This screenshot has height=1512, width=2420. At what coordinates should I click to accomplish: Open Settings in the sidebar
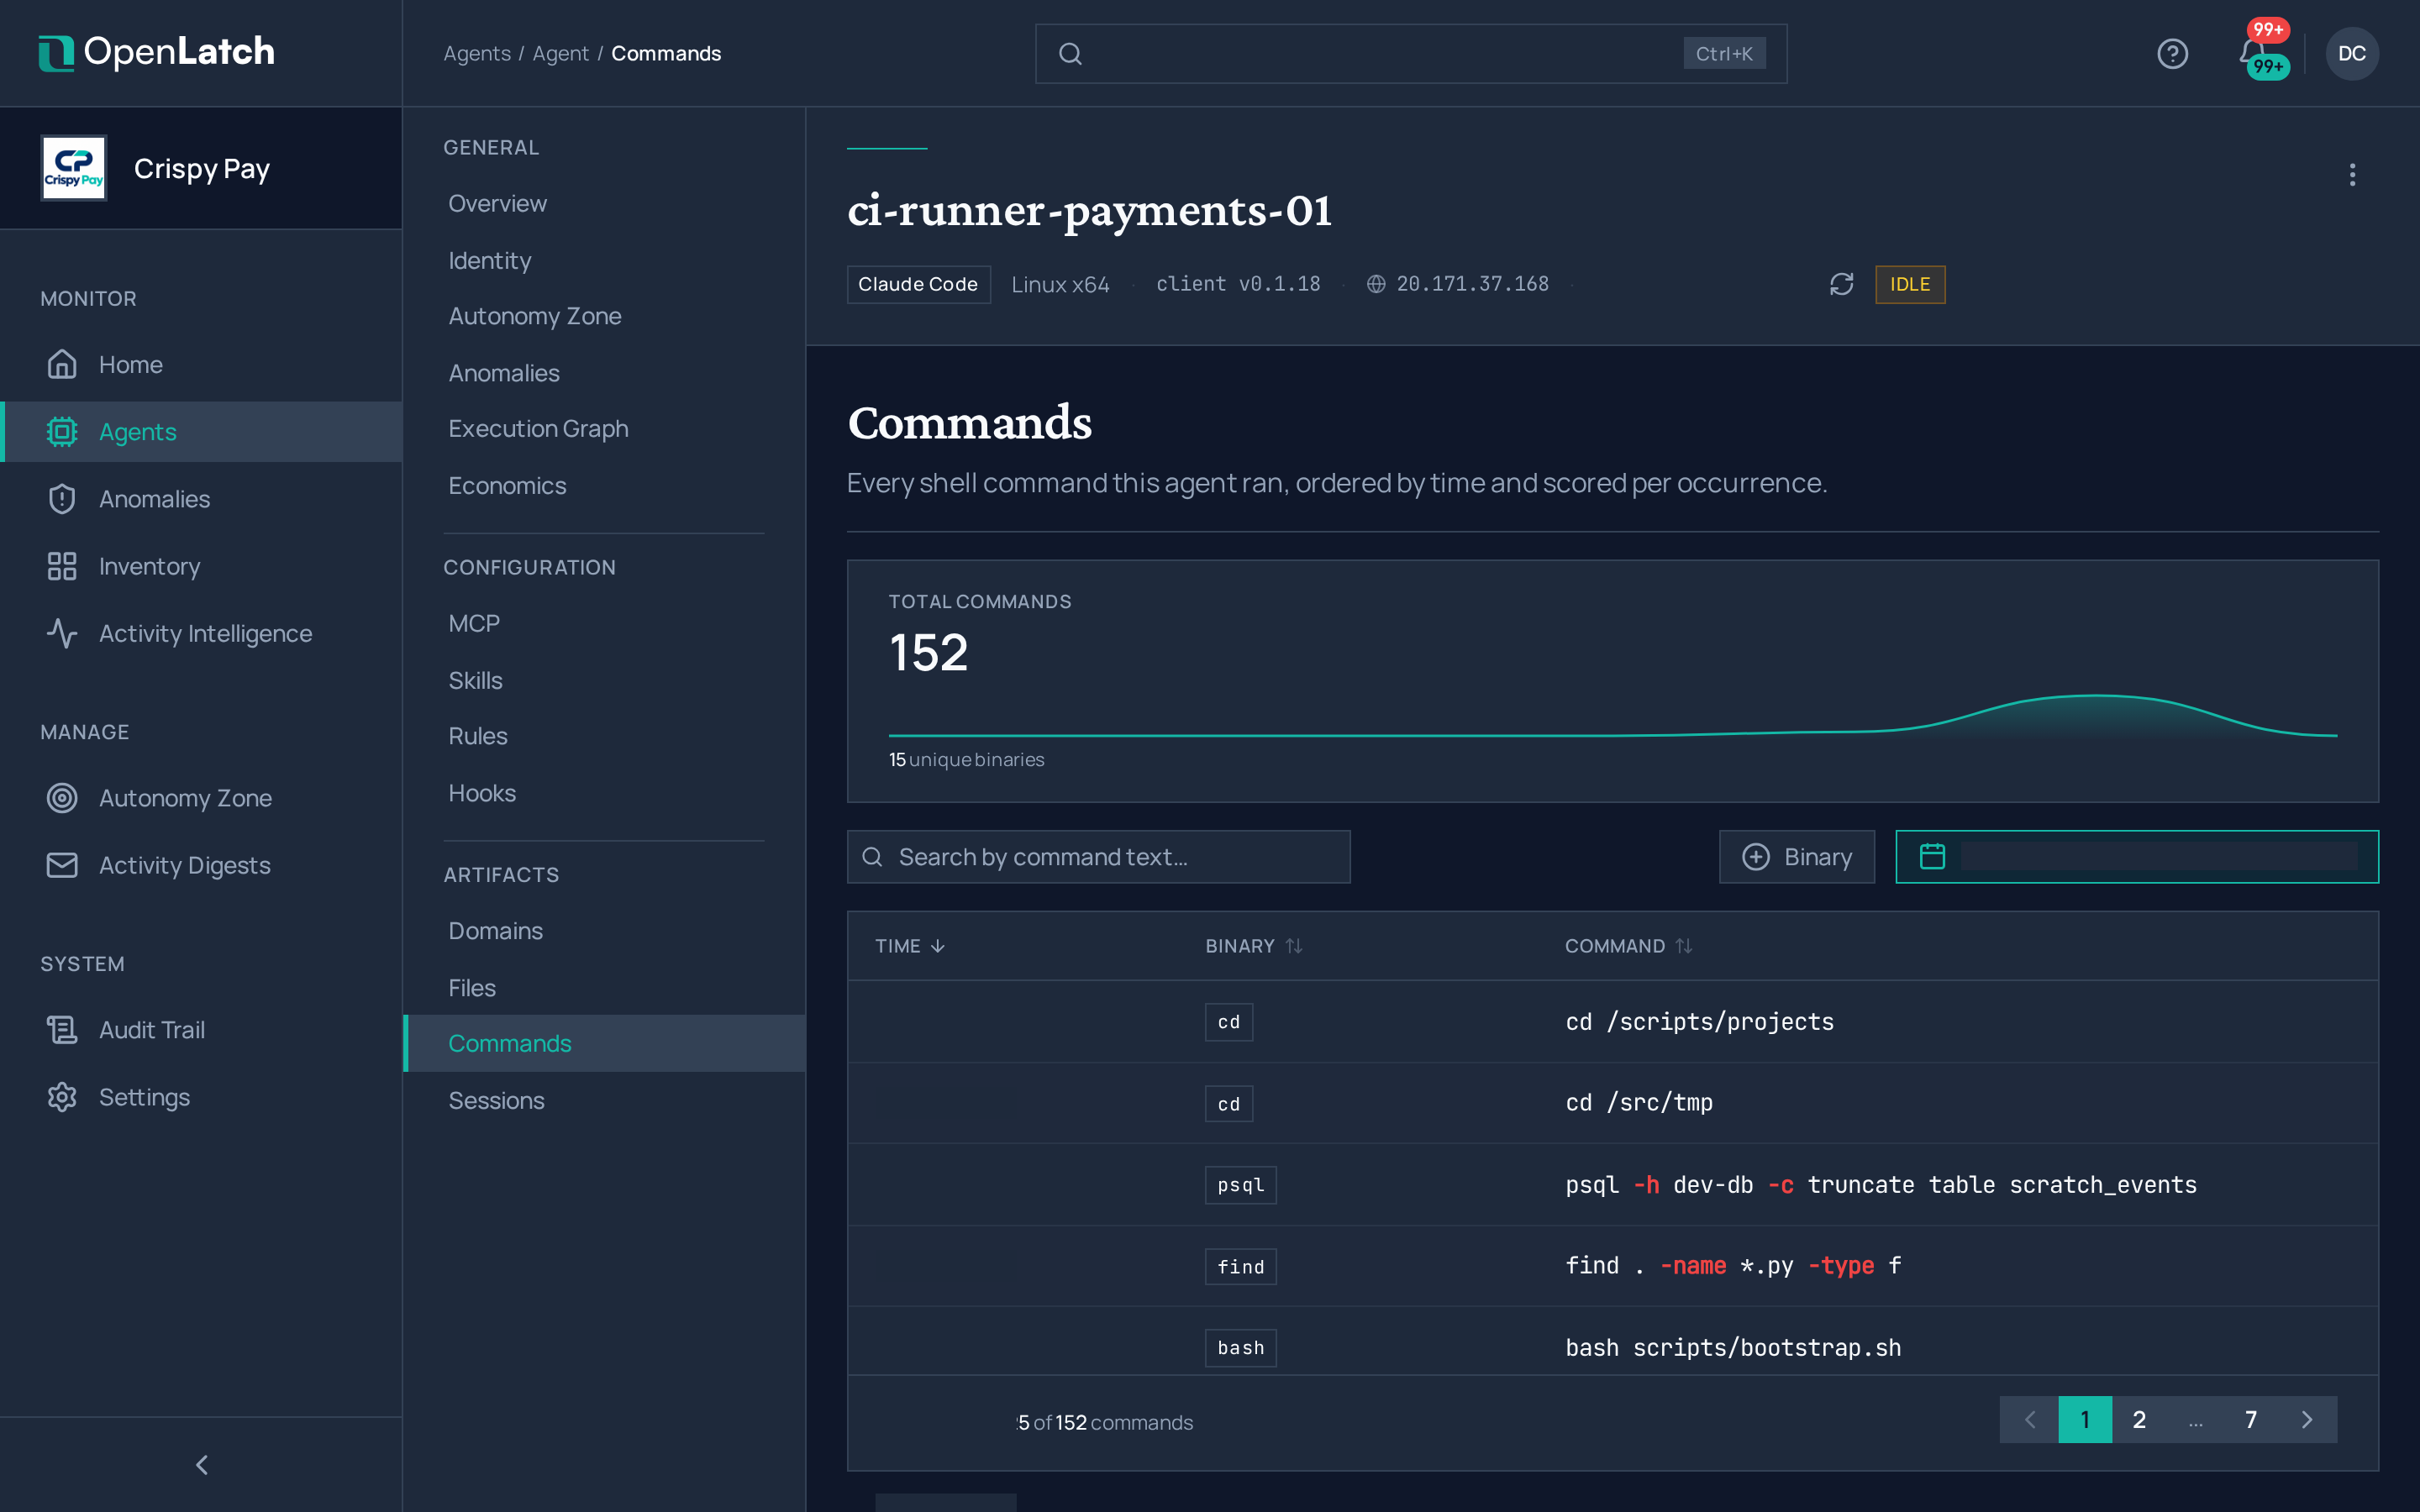pos(201,1097)
